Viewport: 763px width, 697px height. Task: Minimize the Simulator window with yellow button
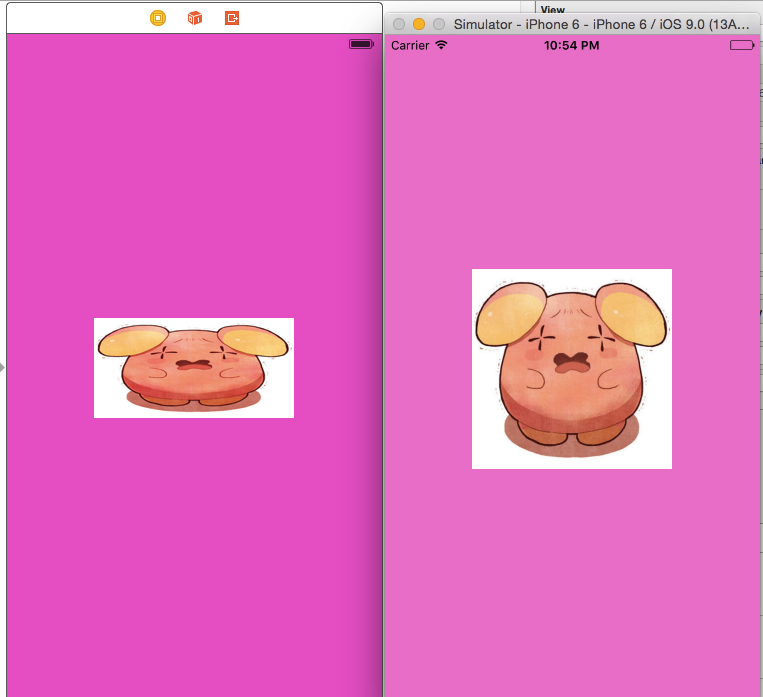click(x=419, y=24)
